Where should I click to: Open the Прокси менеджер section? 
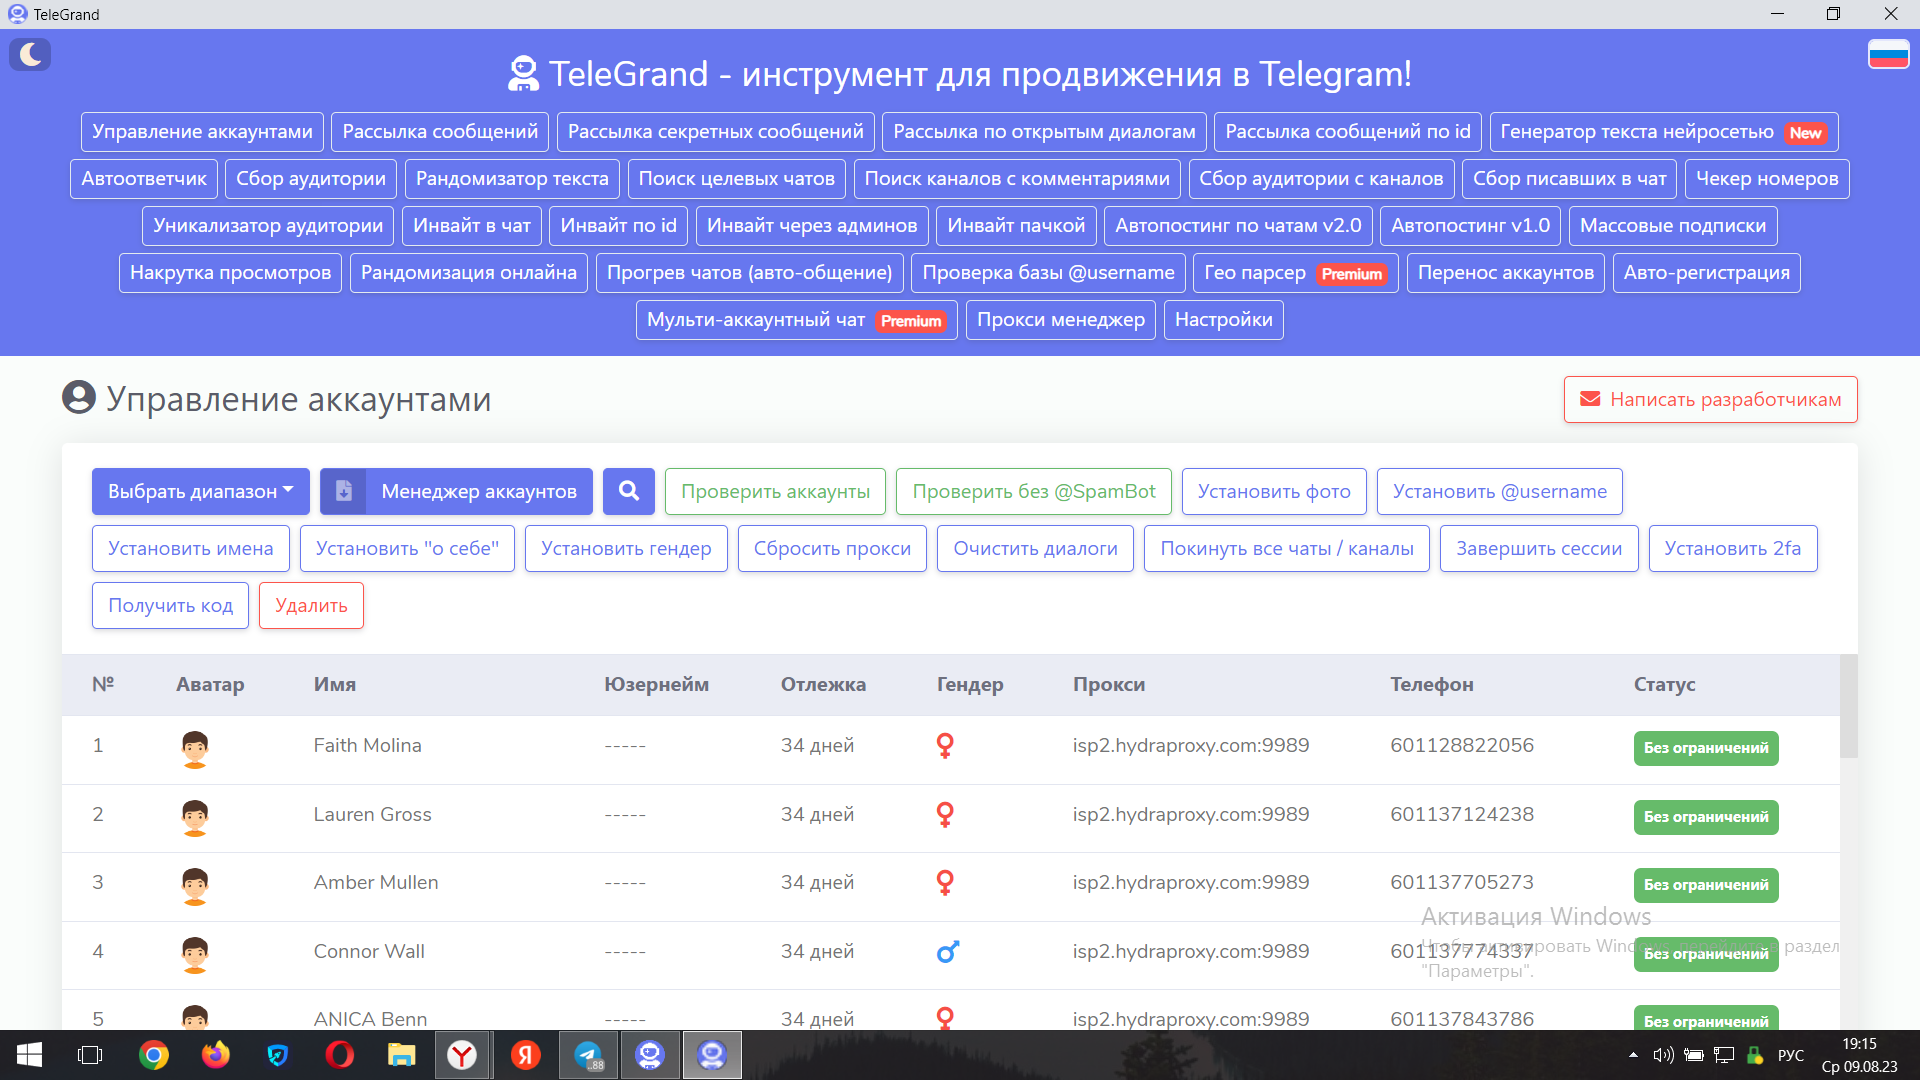(x=1060, y=320)
